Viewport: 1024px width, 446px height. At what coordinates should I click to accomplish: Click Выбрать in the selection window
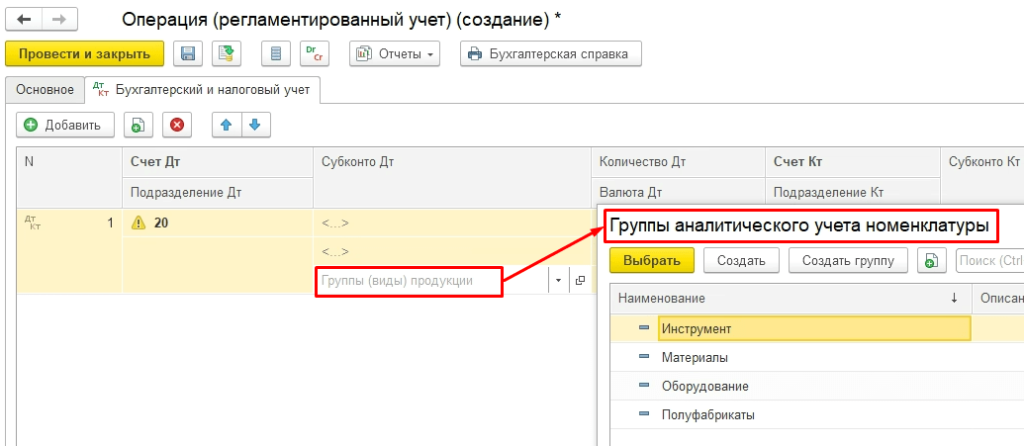pyautogui.click(x=651, y=261)
